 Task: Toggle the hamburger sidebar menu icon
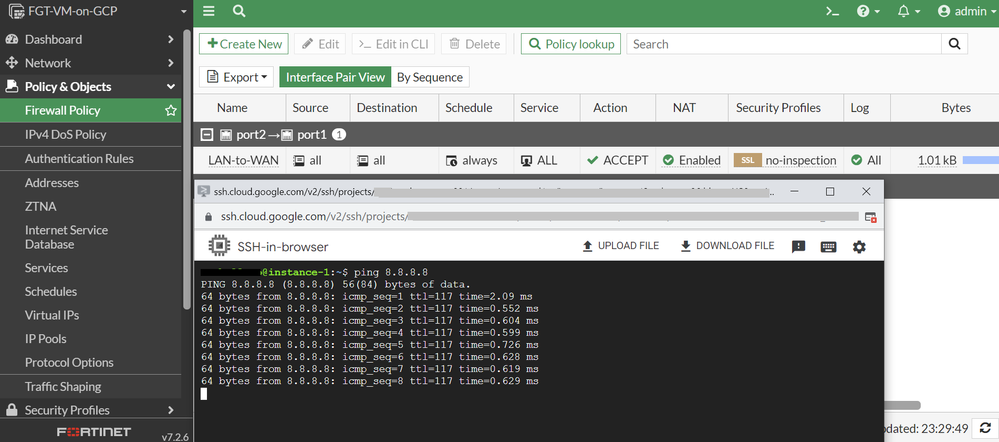pyautogui.click(x=208, y=11)
